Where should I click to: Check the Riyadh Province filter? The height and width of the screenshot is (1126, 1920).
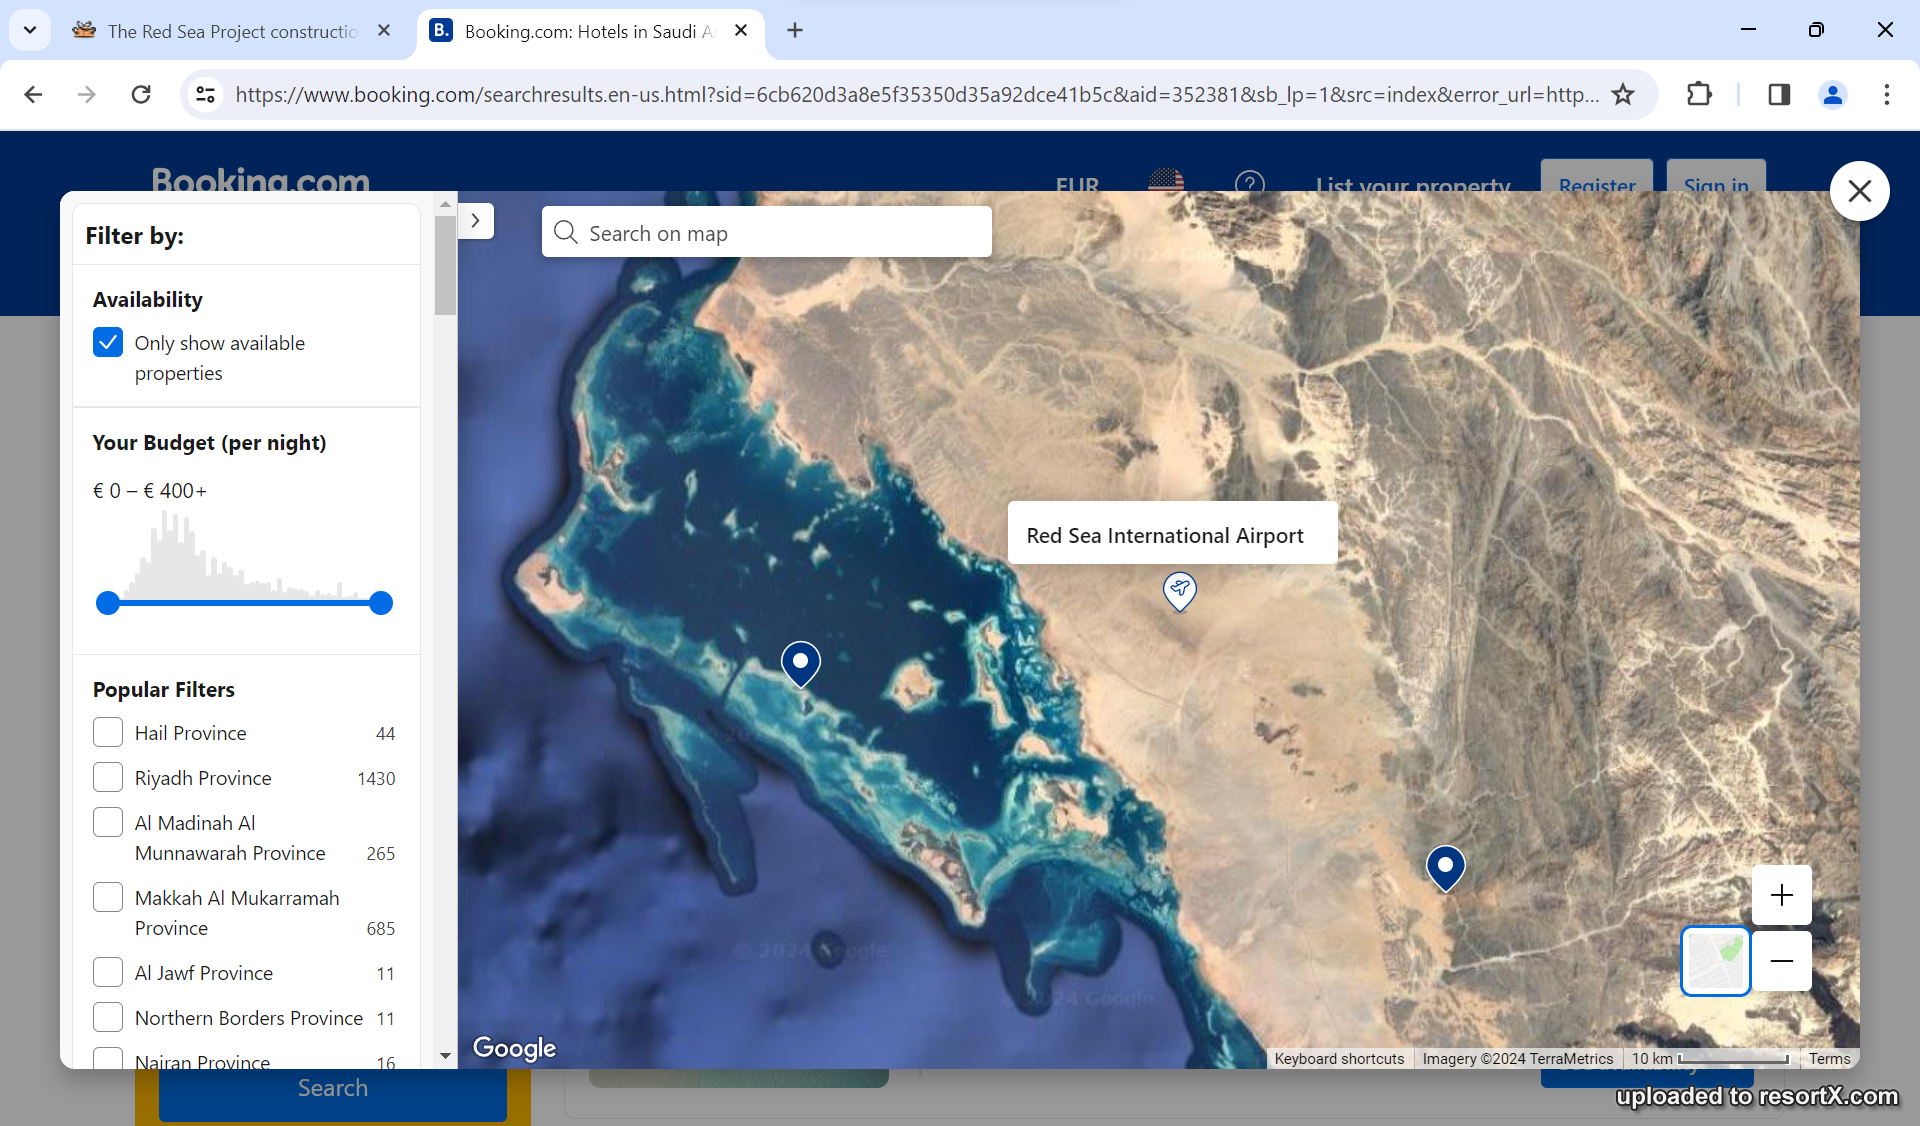pyautogui.click(x=108, y=777)
